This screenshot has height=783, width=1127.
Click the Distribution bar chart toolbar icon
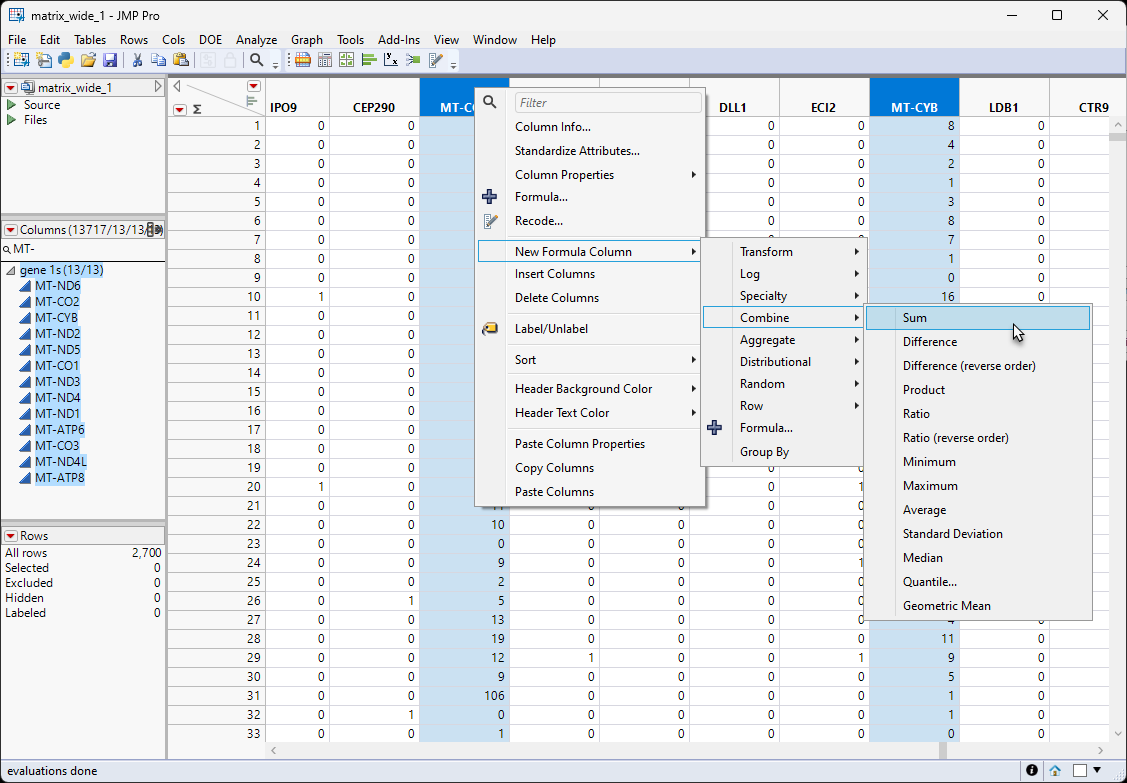point(369,60)
